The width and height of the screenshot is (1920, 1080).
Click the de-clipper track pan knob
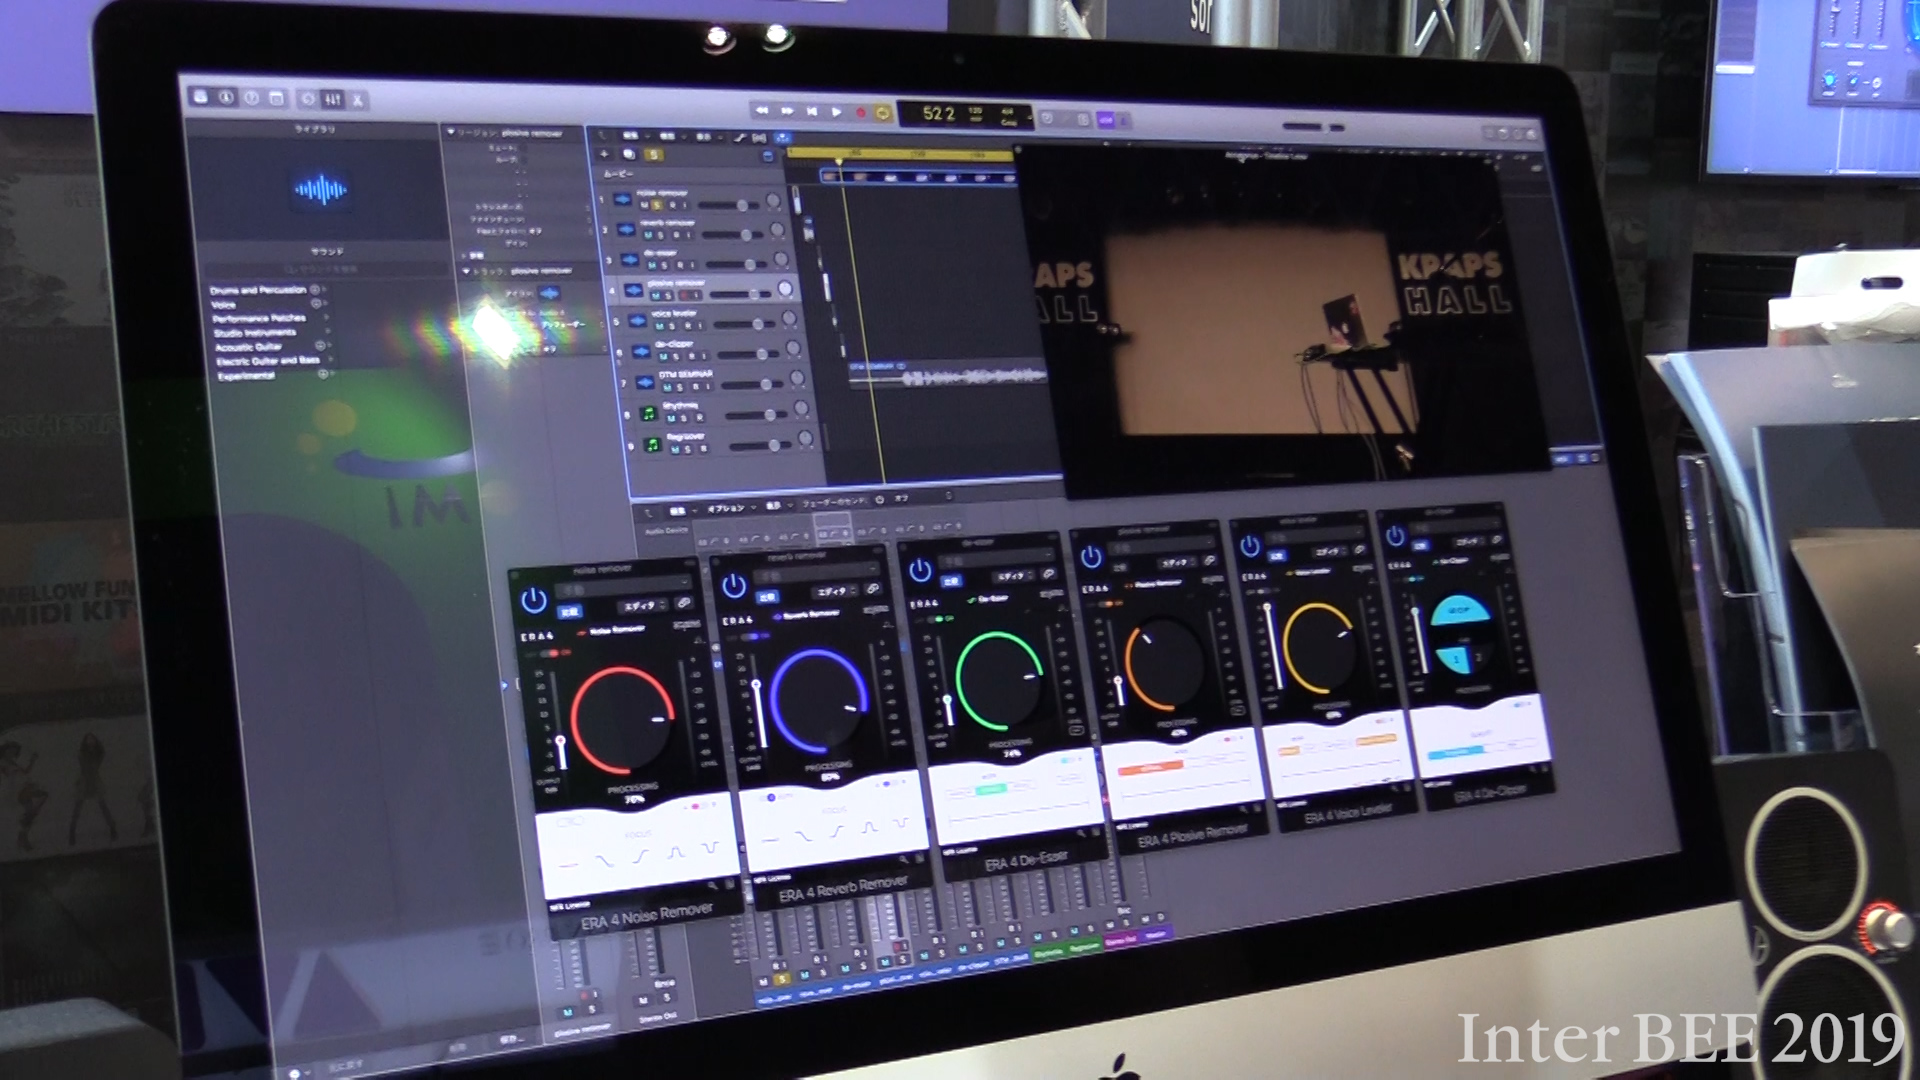coord(793,348)
